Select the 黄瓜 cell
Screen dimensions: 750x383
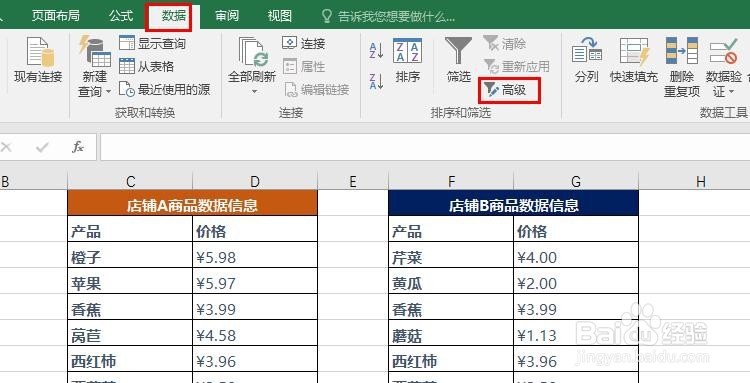451,281
